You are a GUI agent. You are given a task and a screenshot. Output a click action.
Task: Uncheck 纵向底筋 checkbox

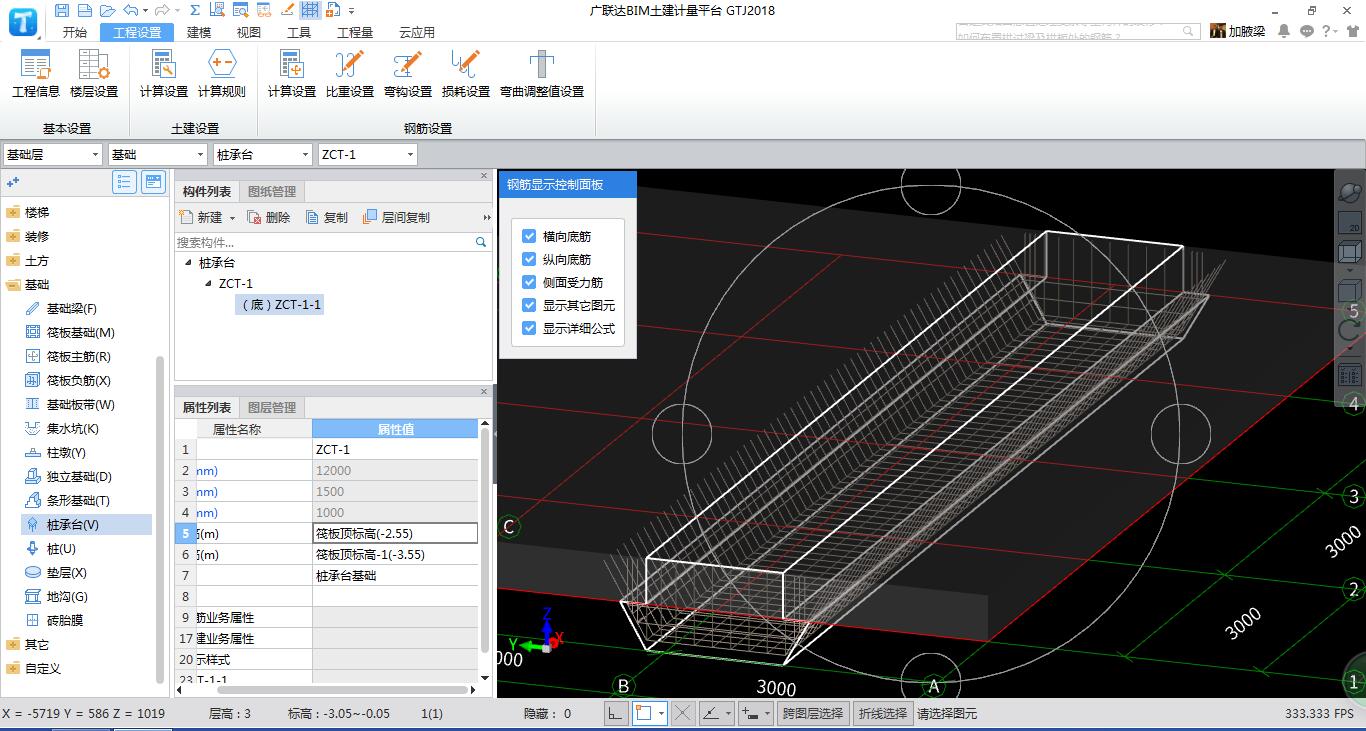529,259
